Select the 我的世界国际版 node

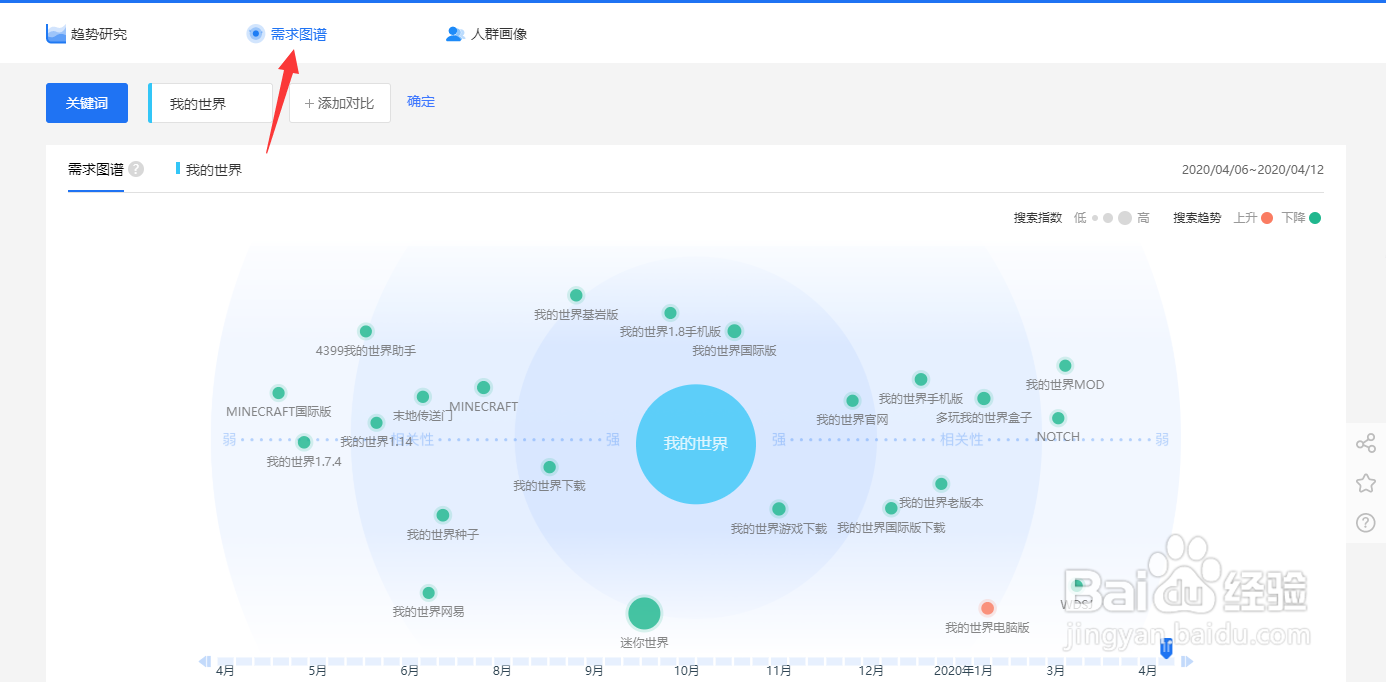click(x=734, y=331)
